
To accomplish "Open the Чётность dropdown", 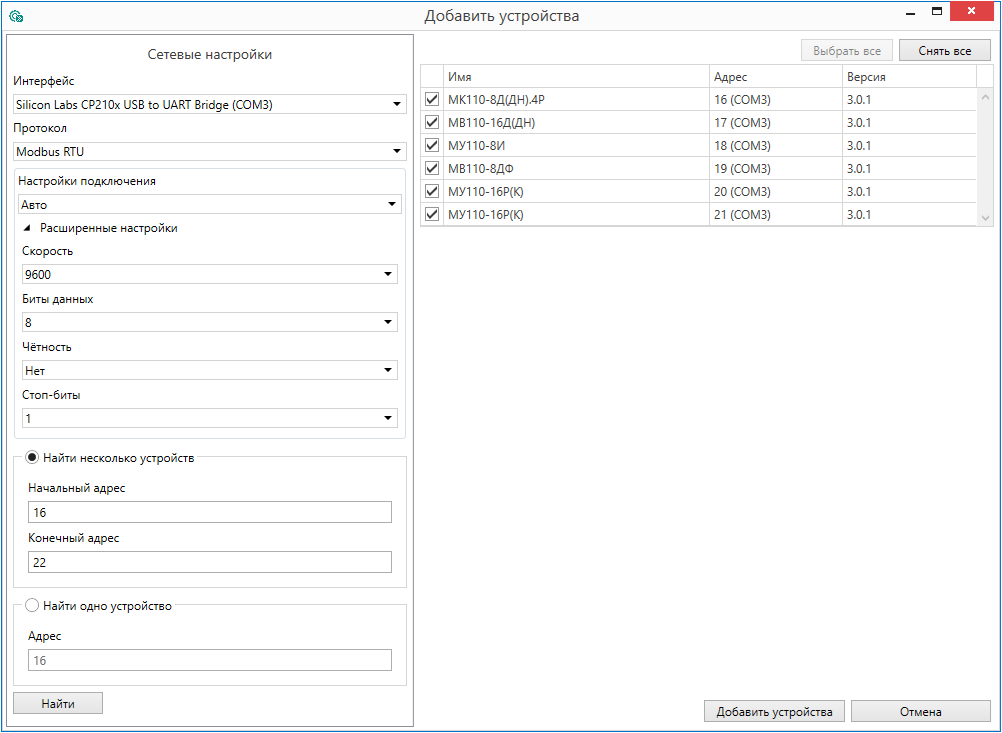I will point(210,371).
